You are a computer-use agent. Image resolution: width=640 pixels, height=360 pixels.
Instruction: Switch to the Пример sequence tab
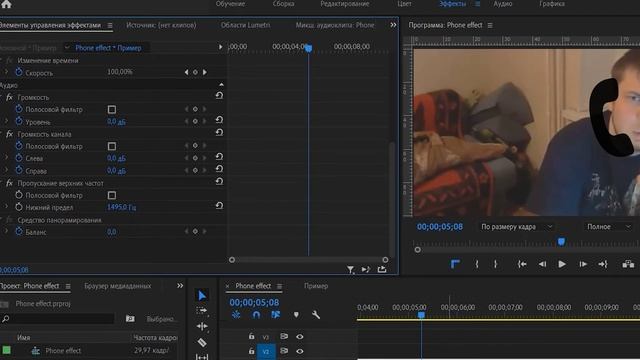click(x=316, y=286)
